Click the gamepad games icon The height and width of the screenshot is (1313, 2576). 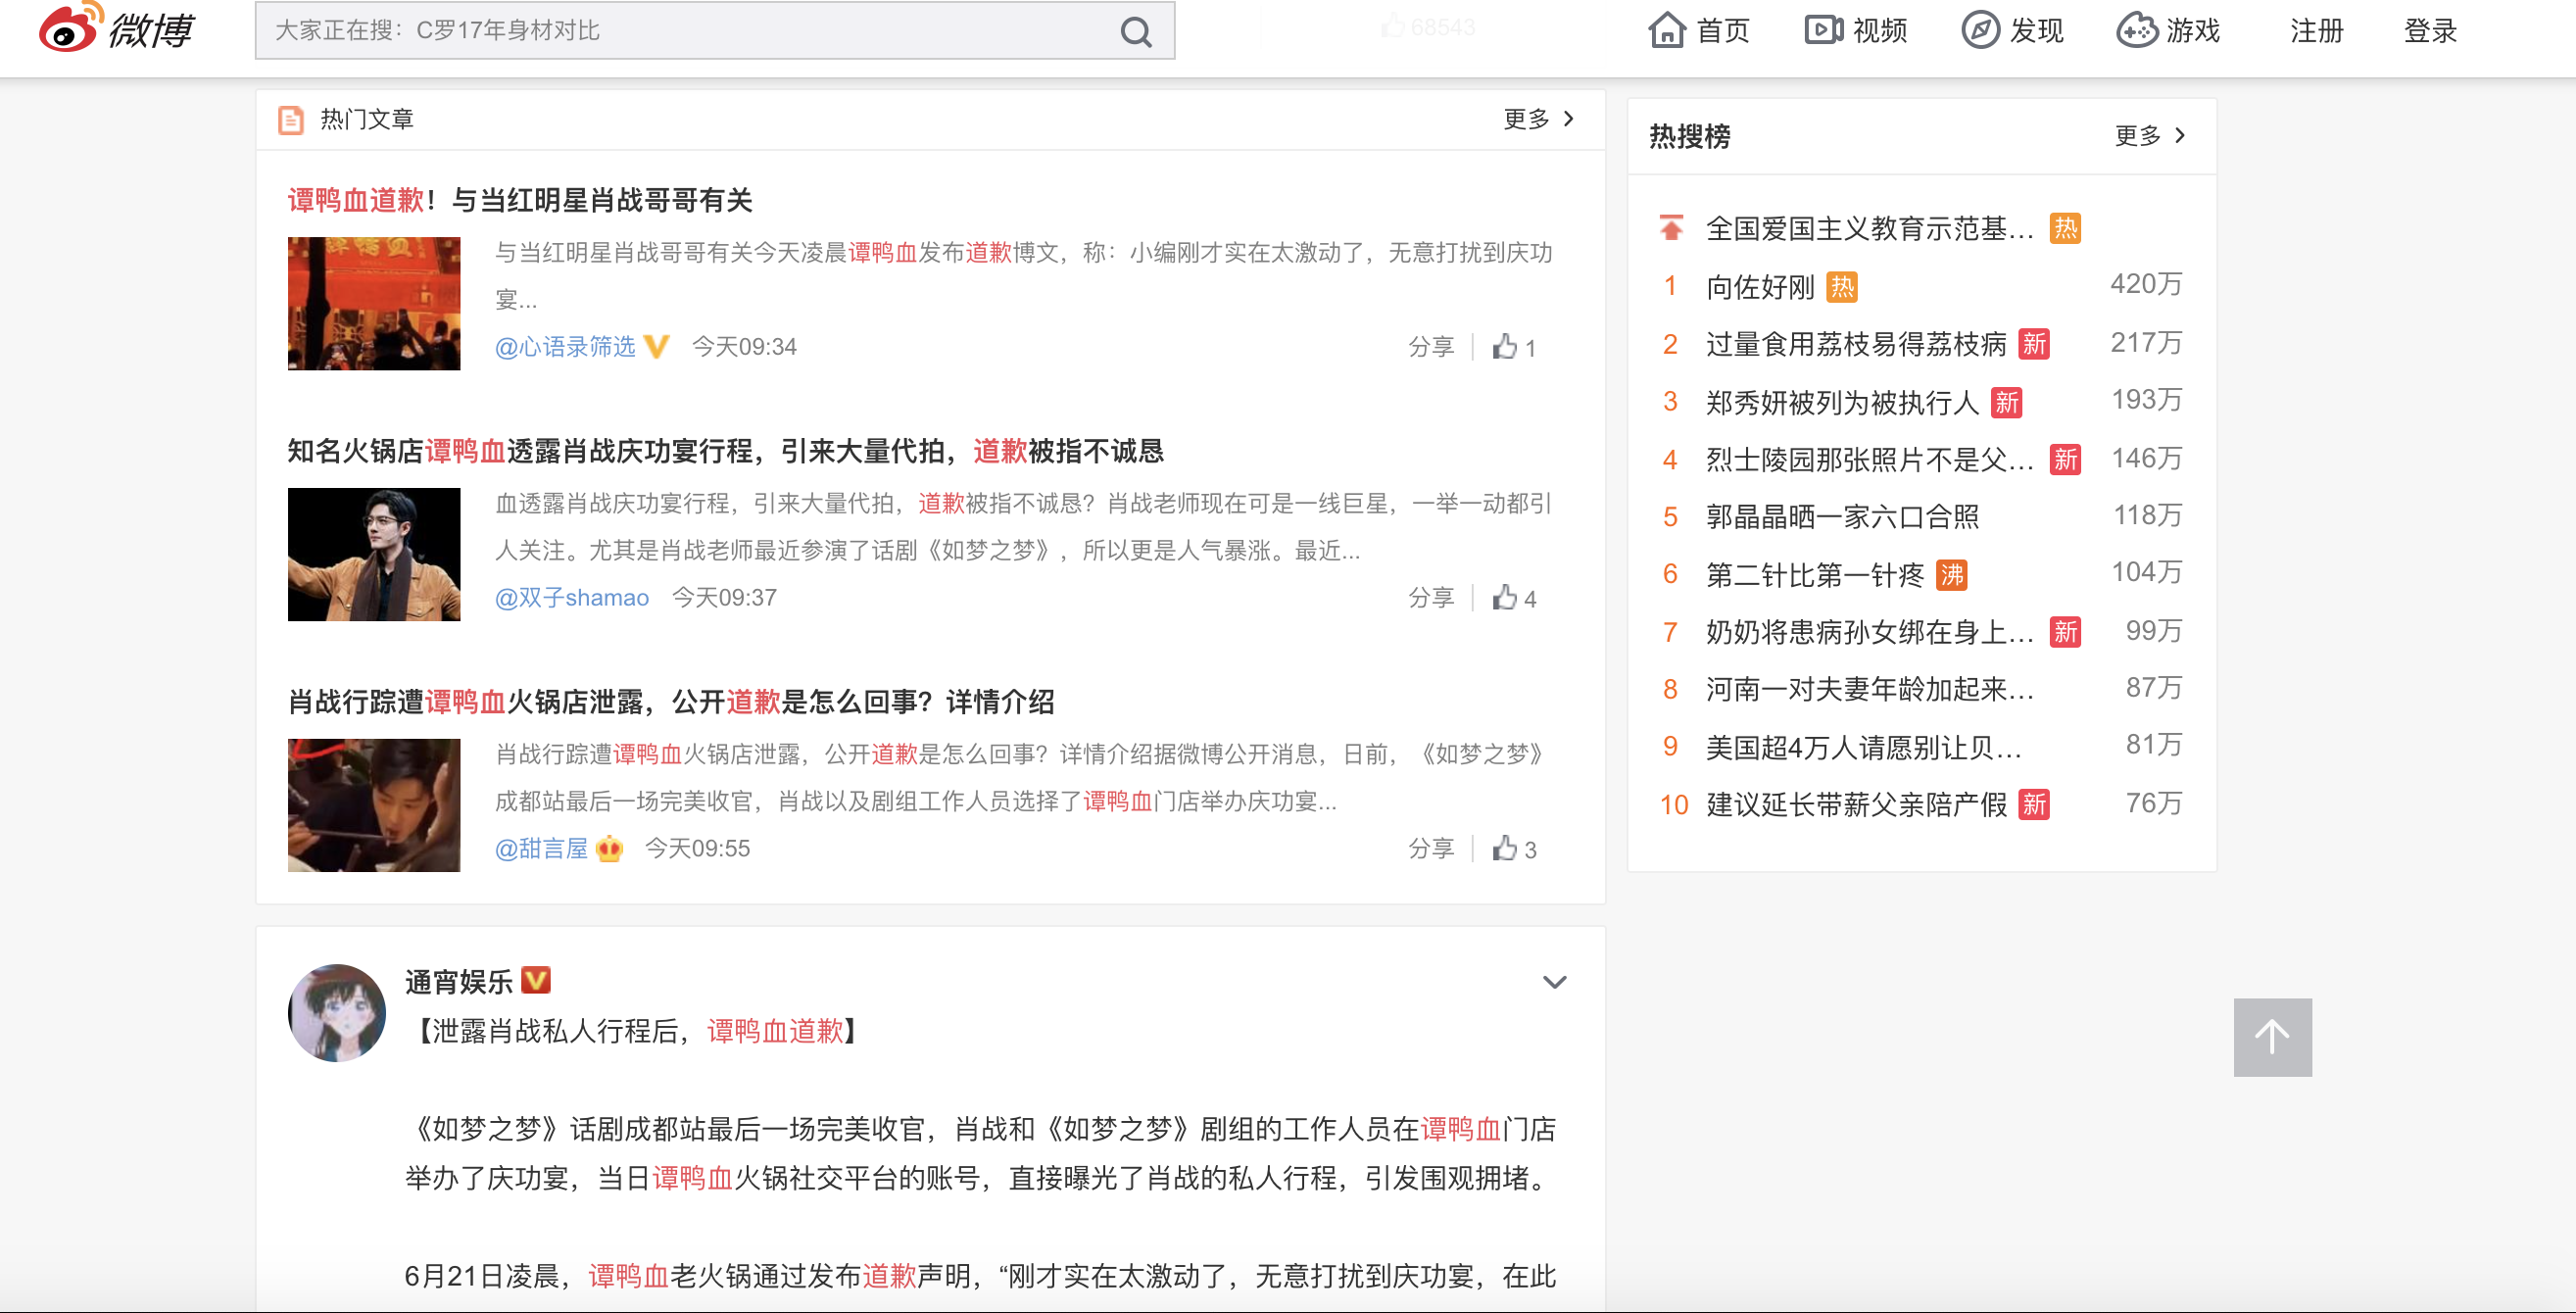[2137, 30]
